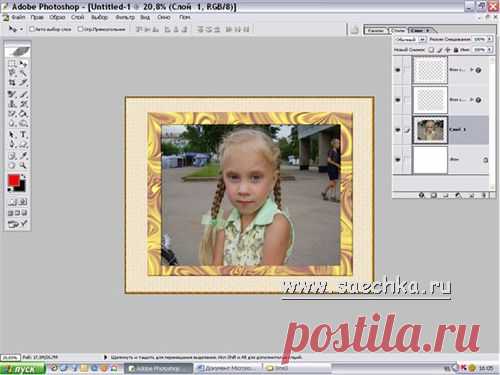
Task: Click the black background color swatch
Action: 22,188
